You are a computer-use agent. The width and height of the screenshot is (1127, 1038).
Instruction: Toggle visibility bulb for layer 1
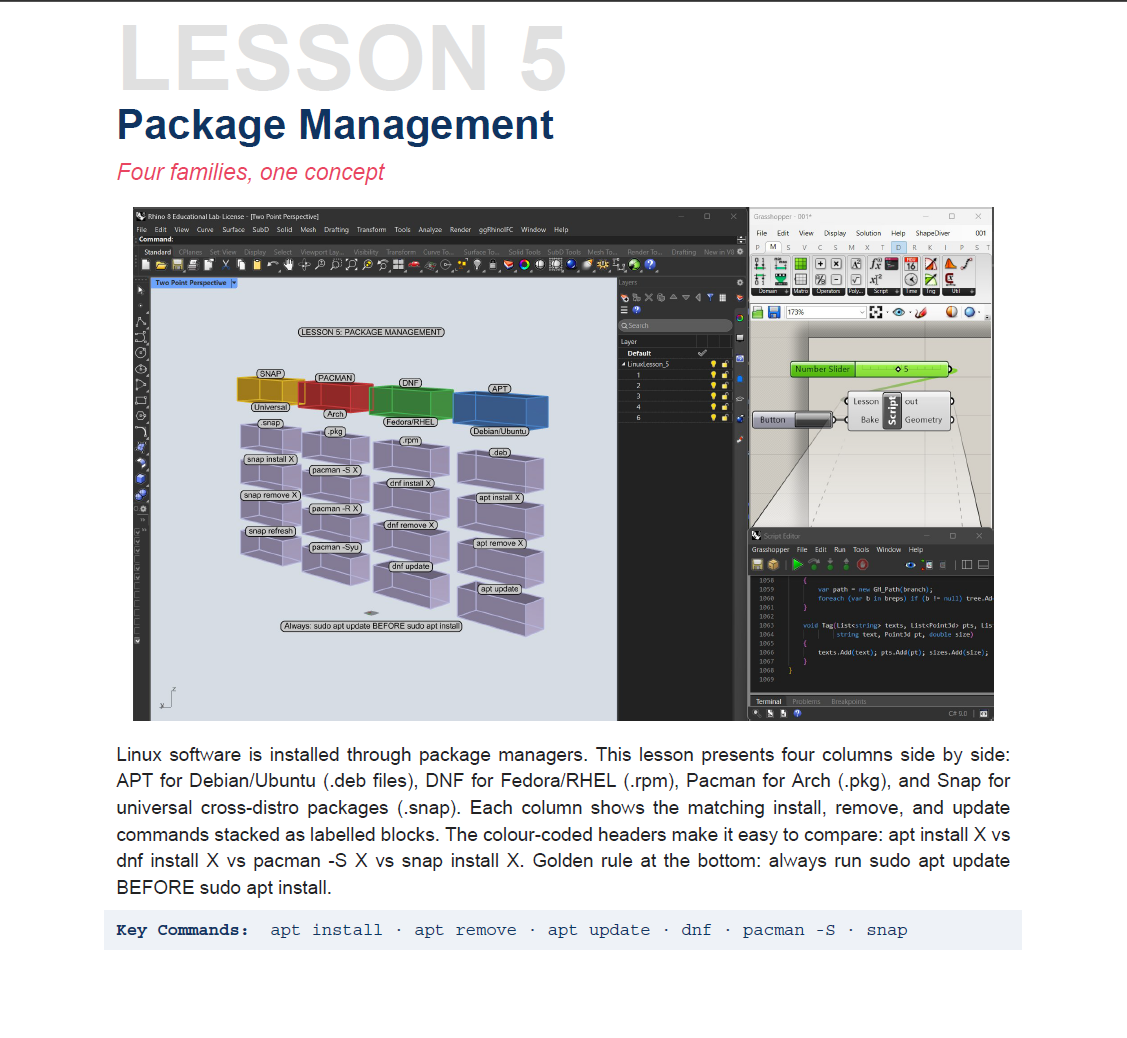coord(714,375)
